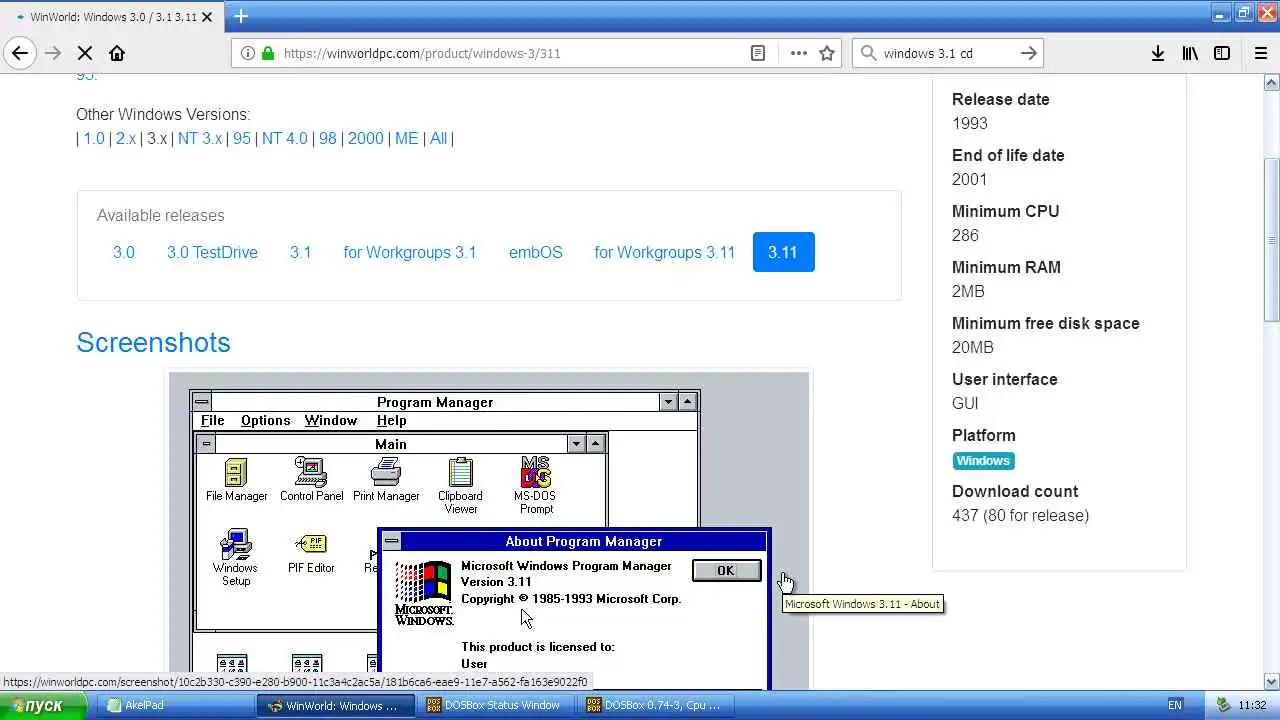Select the 3.1 release tab
The height and width of the screenshot is (720, 1280).
pos(301,252)
